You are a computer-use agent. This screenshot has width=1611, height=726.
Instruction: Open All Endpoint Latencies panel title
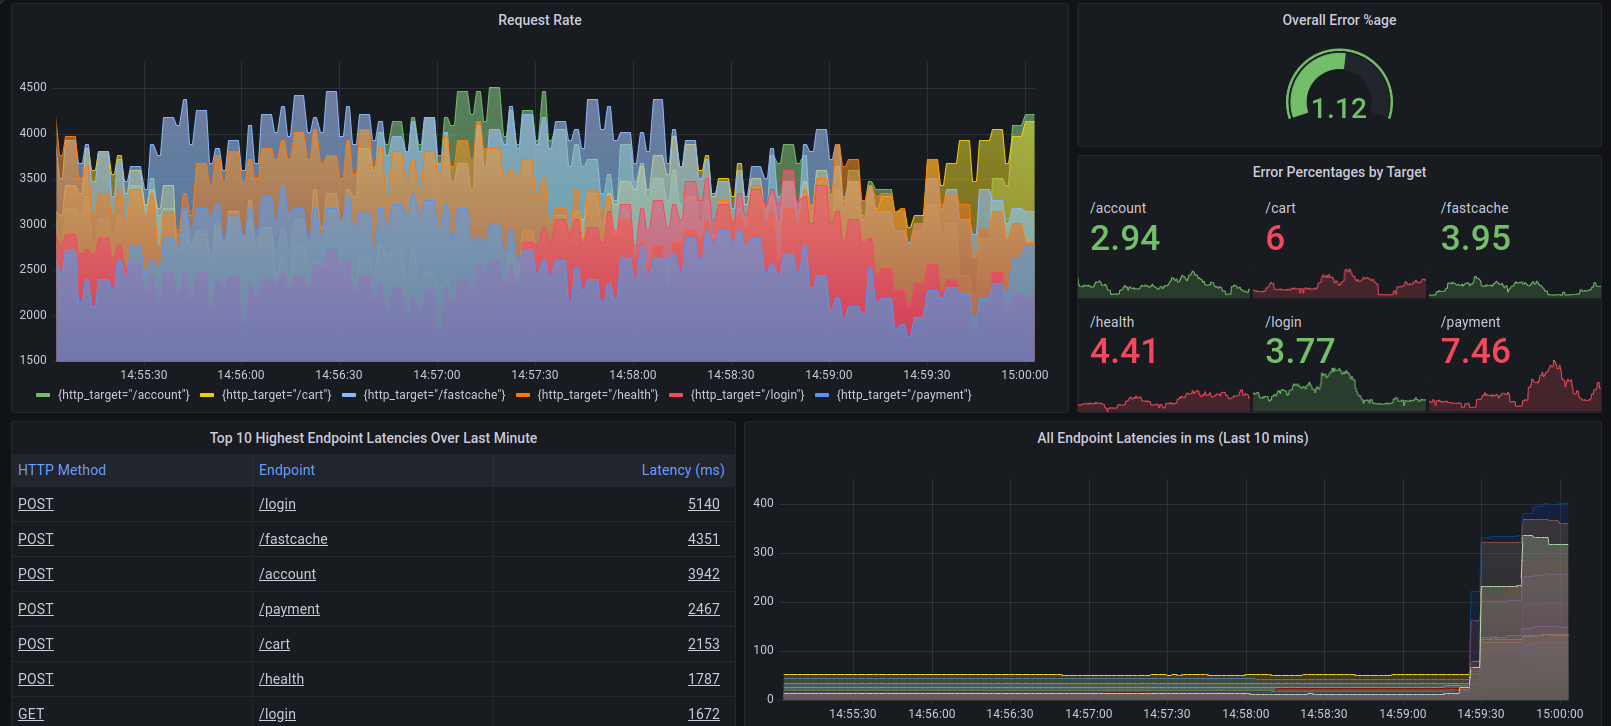1172,438
